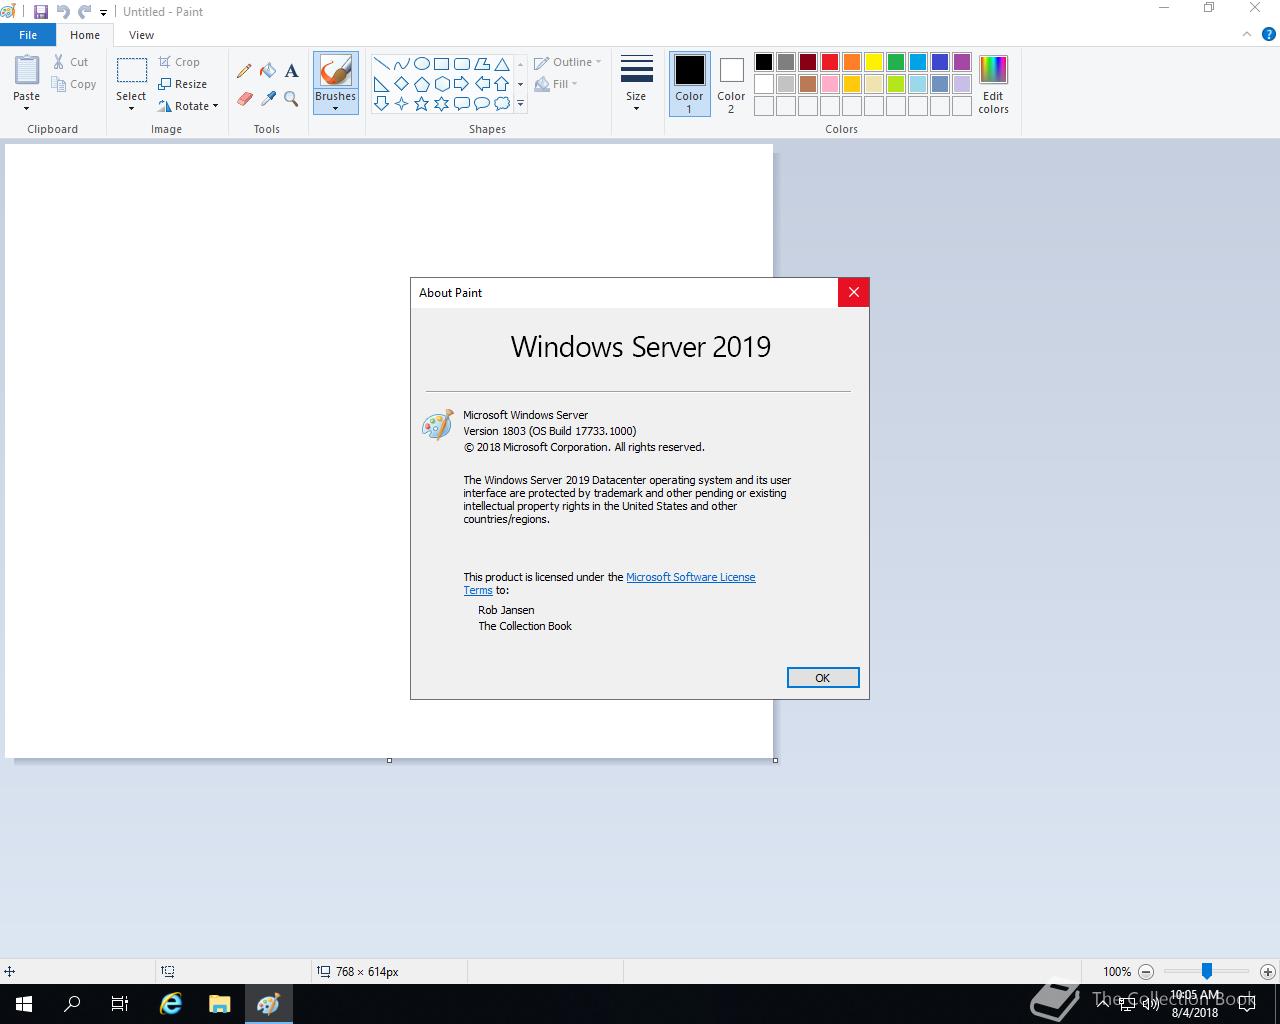Click OK in About Paint dialog
The width and height of the screenshot is (1280, 1024).
(823, 678)
